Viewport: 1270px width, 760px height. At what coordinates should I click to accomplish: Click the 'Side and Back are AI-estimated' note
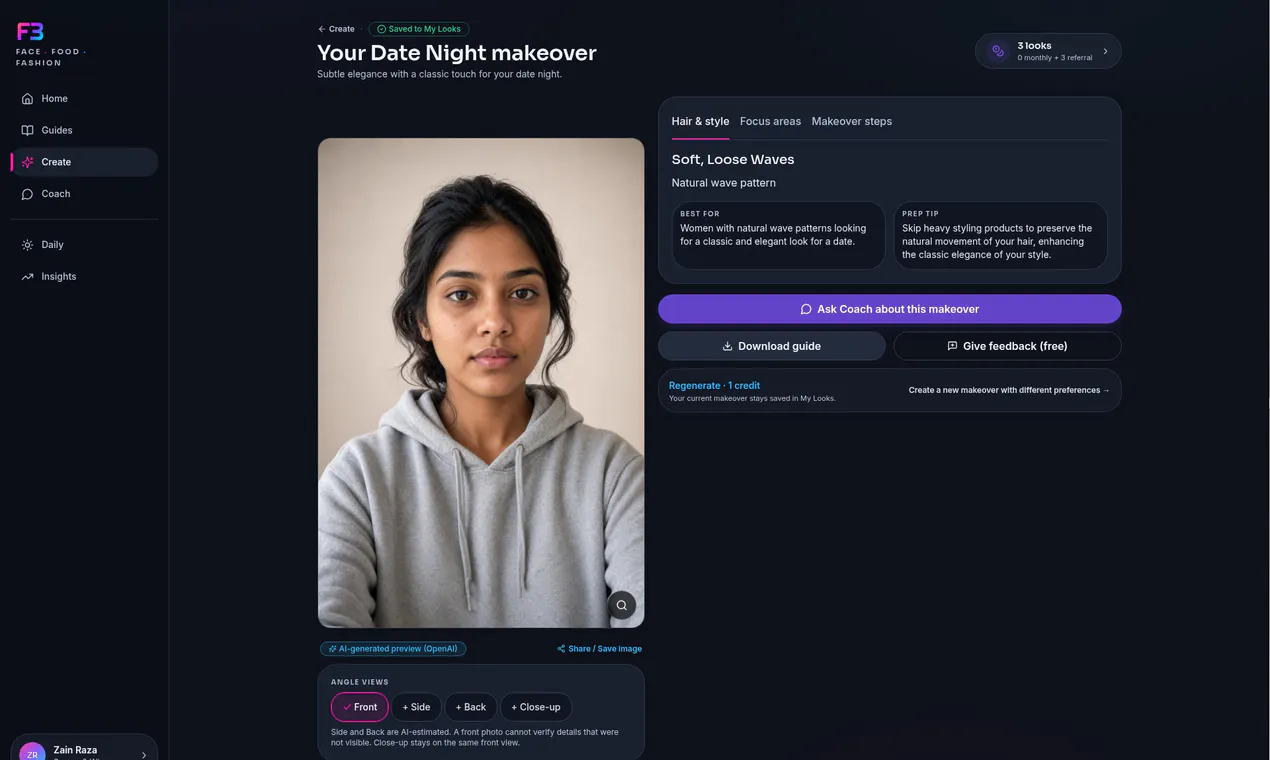tap(475, 737)
